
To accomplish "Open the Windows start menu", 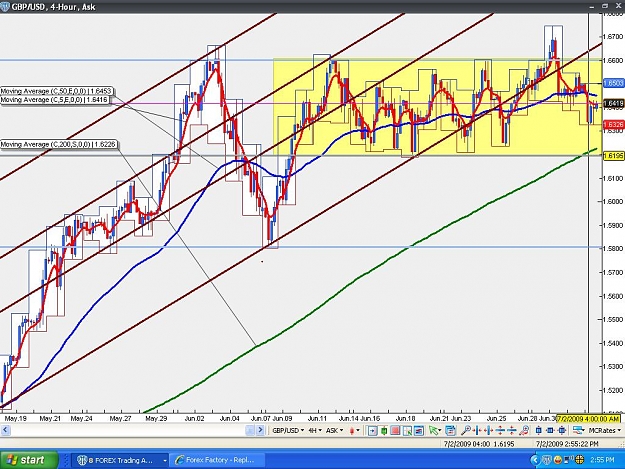I will tap(29, 460).
